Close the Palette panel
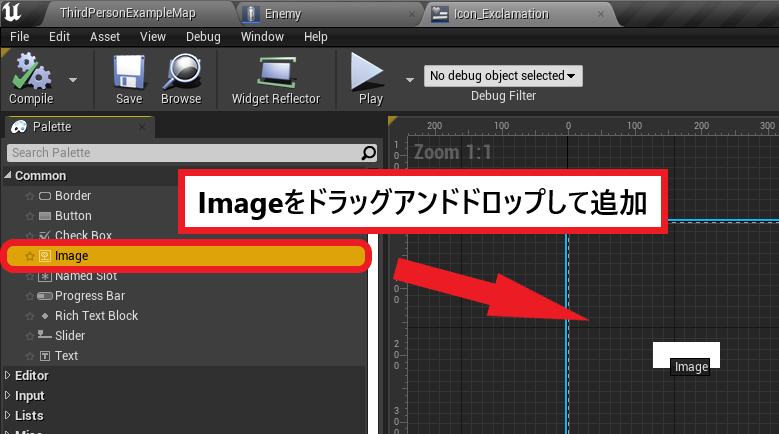The height and width of the screenshot is (434, 779). 142,127
